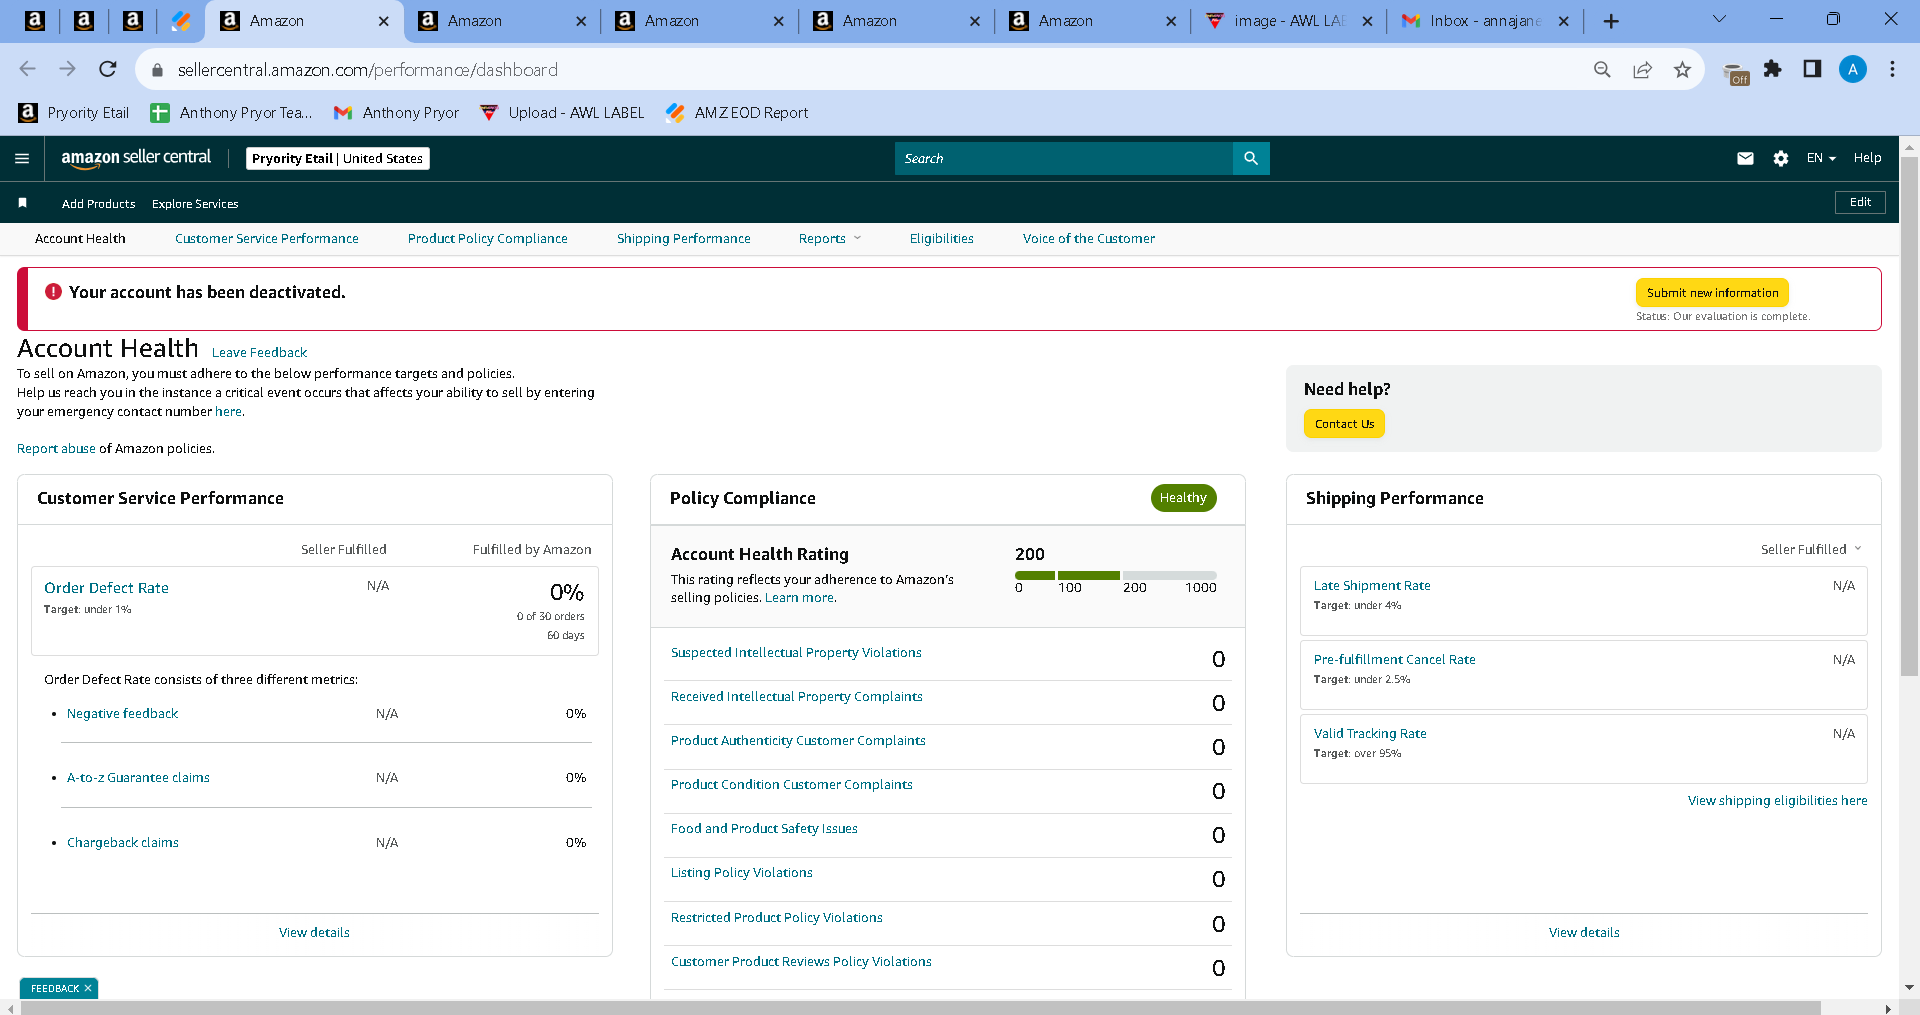Select the Account Health tab
The width and height of the screenshot is (1920, 1015).
(x=80, y=239)
